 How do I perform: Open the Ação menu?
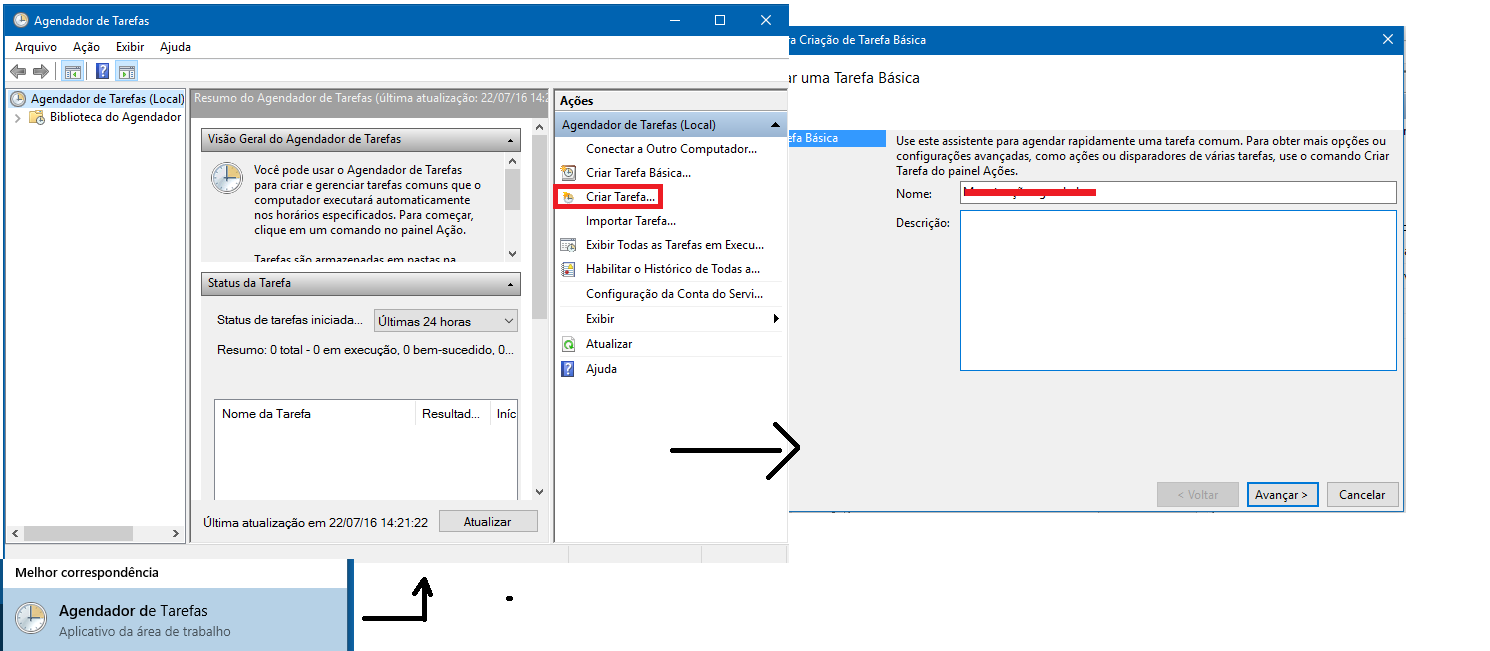coord(87,47)
